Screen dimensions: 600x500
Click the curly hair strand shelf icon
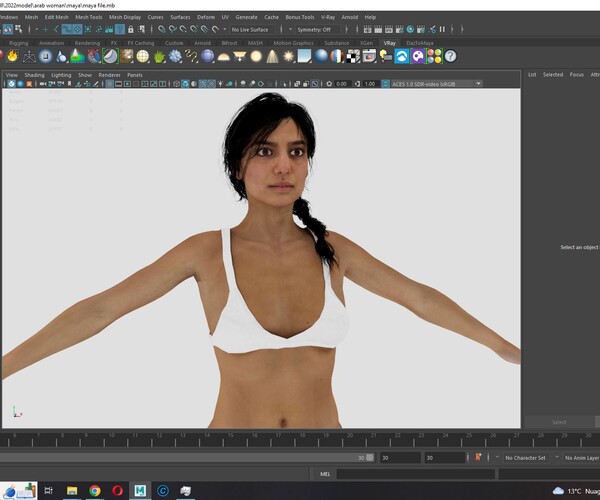tap(191, 56)
